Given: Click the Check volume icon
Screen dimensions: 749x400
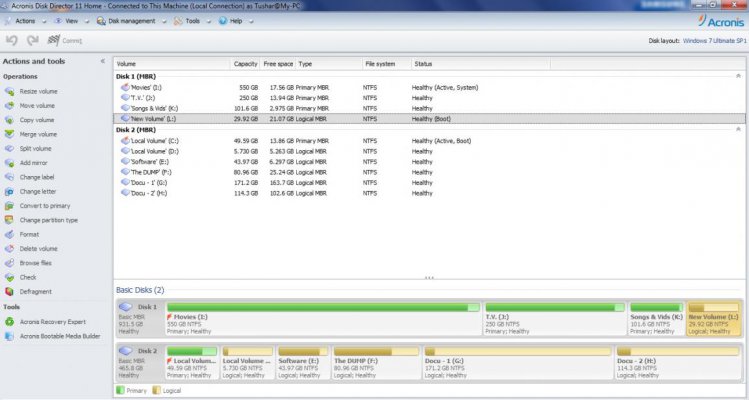Looking at the screenshot, I should pos(9,277).
